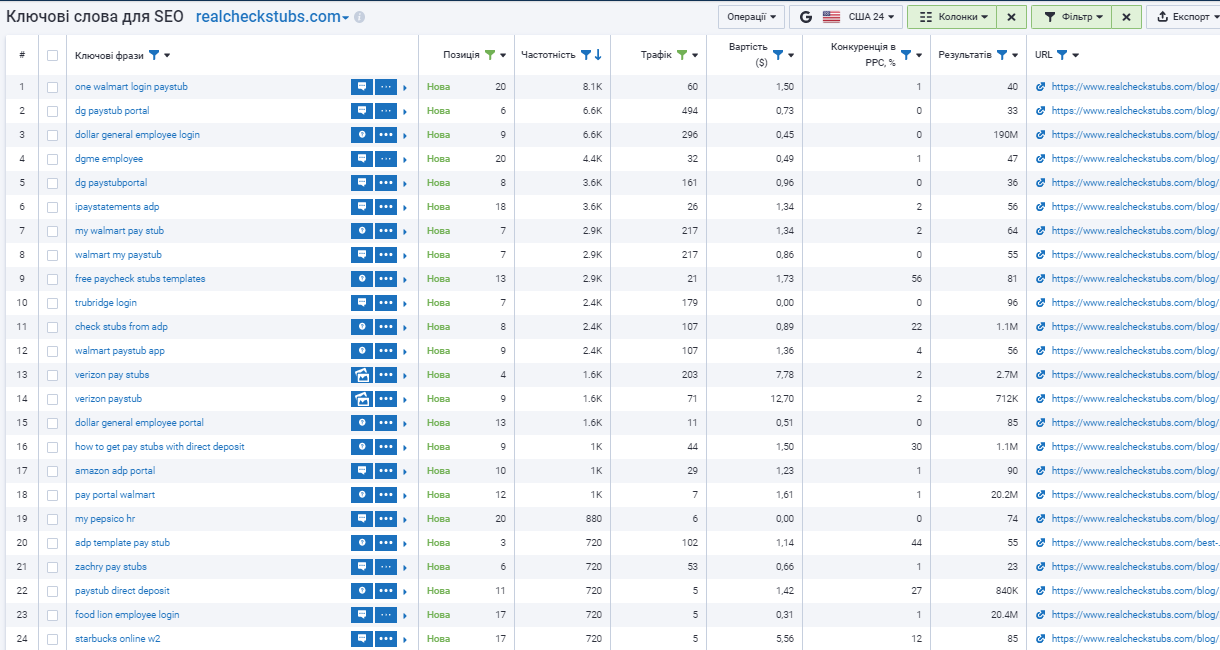Click the chat icon for one walmart login paystub

(x=362, y=87)
